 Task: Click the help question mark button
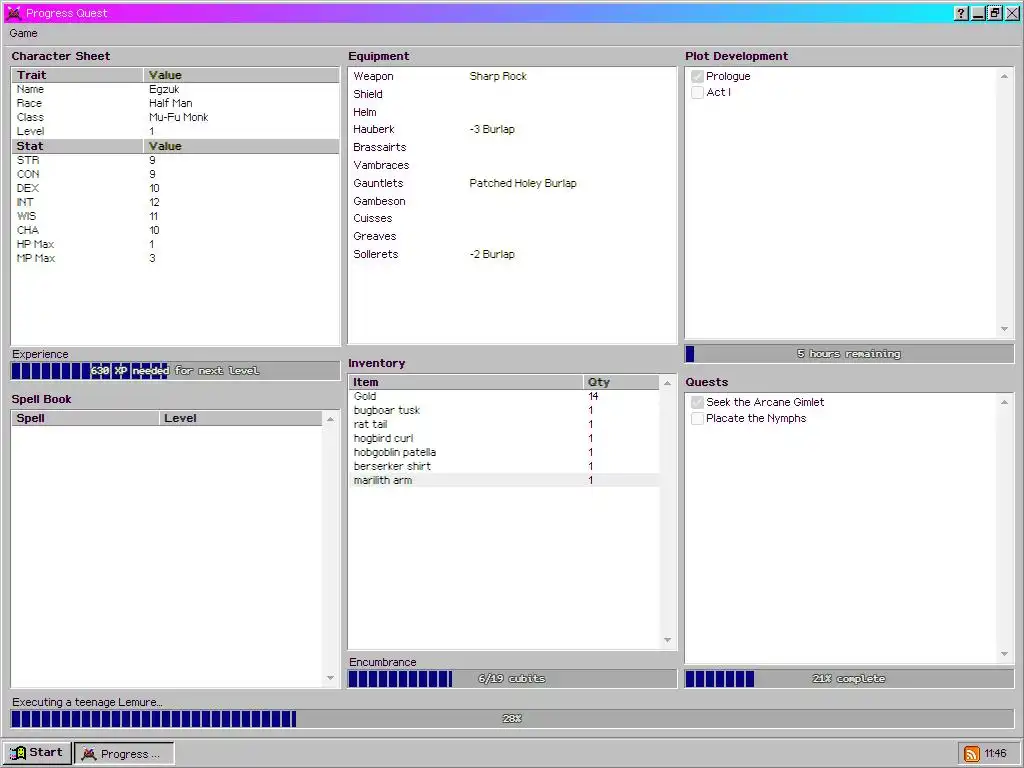pyautogui.click(x=961, y=13)
